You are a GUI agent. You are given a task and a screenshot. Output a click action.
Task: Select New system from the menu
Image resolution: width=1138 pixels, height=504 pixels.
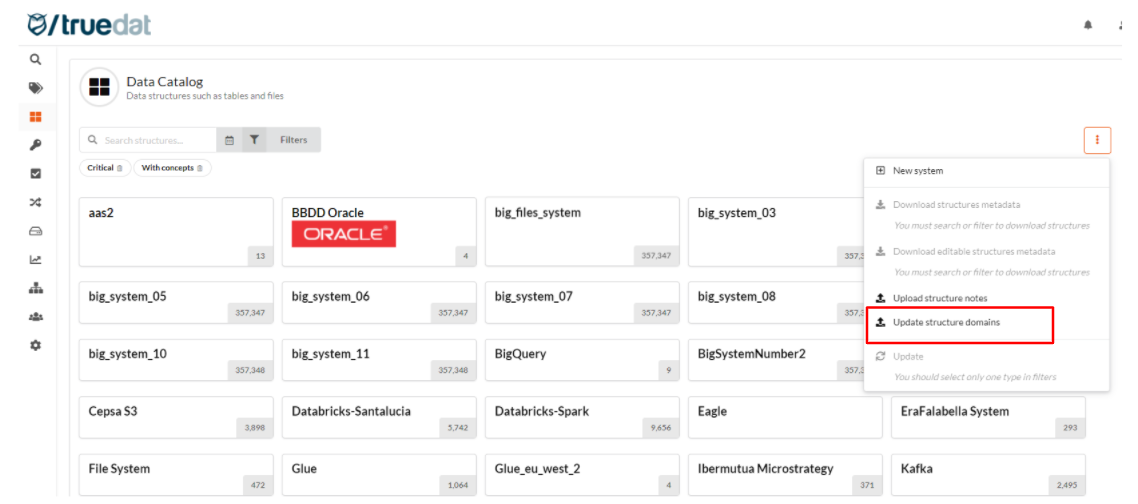coord(917,171)
